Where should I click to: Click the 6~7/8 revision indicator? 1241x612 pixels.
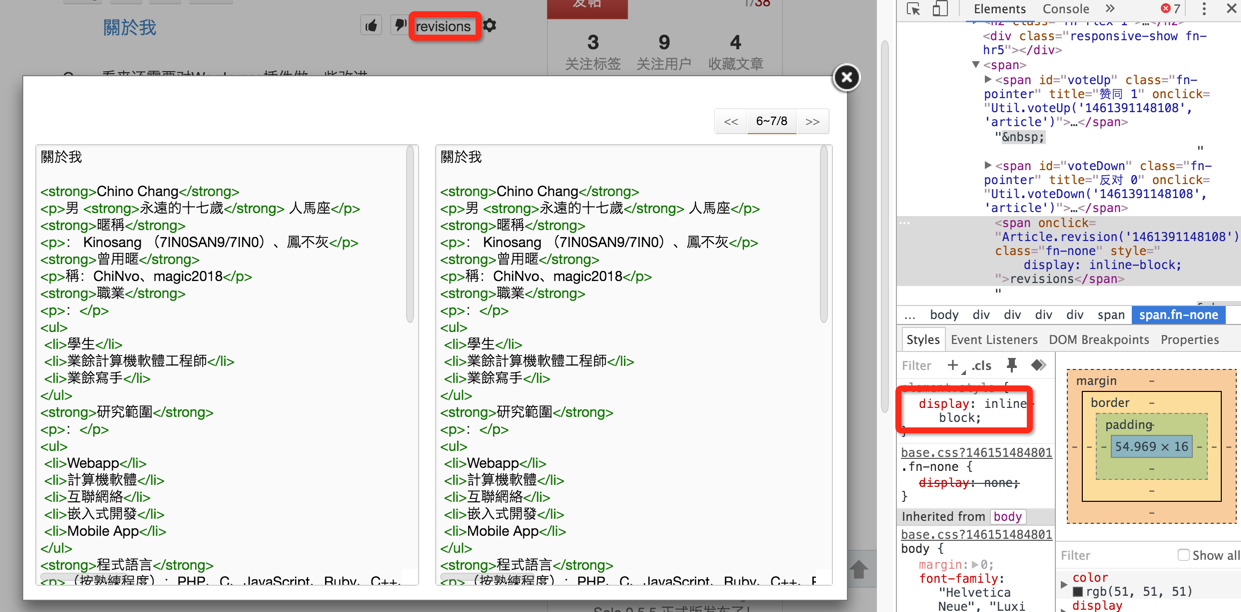[x=772, y=122]
